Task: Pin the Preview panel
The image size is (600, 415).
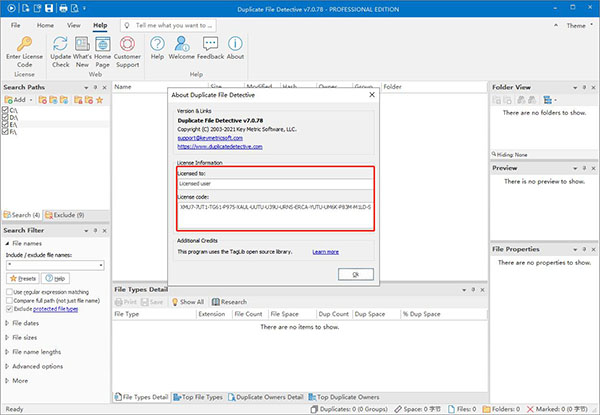Action: coord(584,168)
